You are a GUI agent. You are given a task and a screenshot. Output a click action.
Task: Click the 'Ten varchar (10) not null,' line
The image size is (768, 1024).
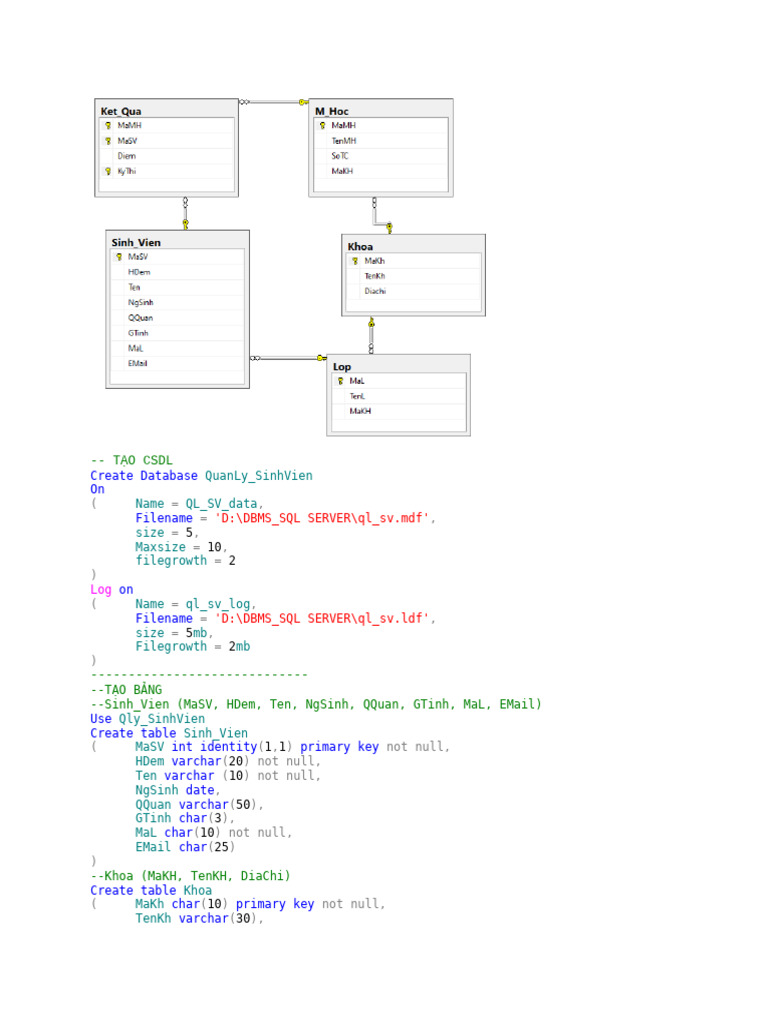coord(228,776)
